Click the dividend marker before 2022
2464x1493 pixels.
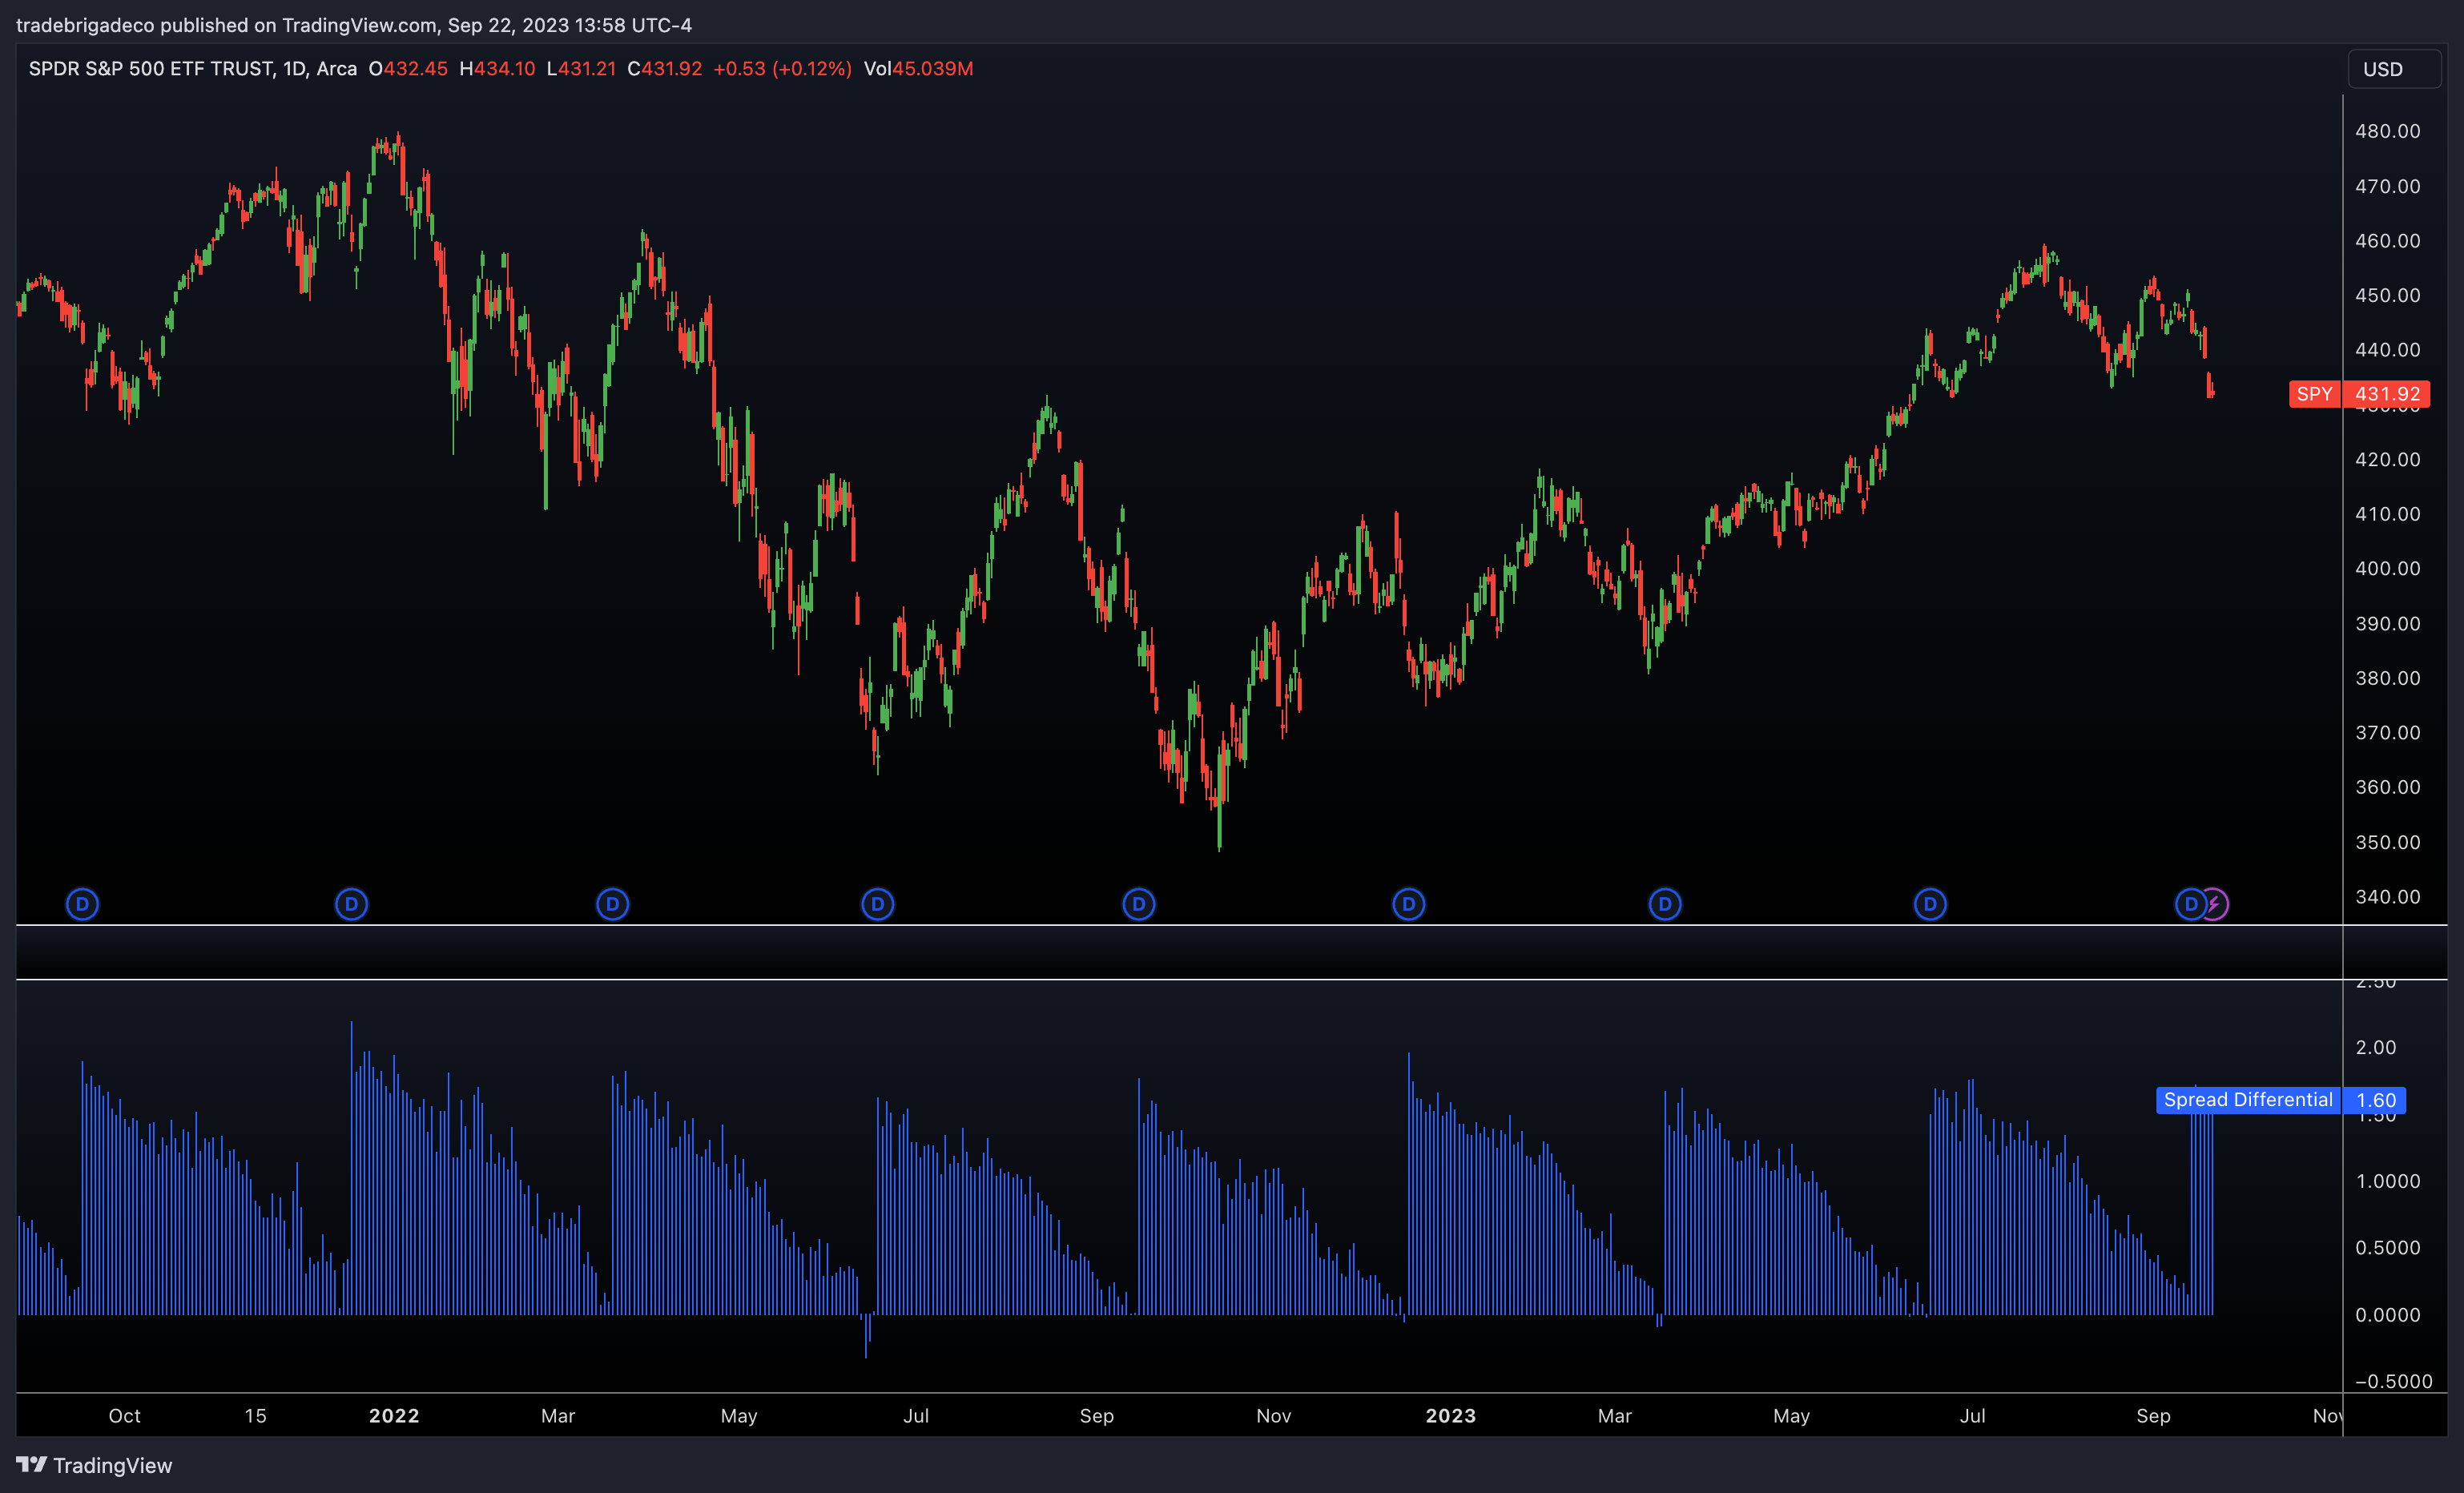click(x=351, y=904)
